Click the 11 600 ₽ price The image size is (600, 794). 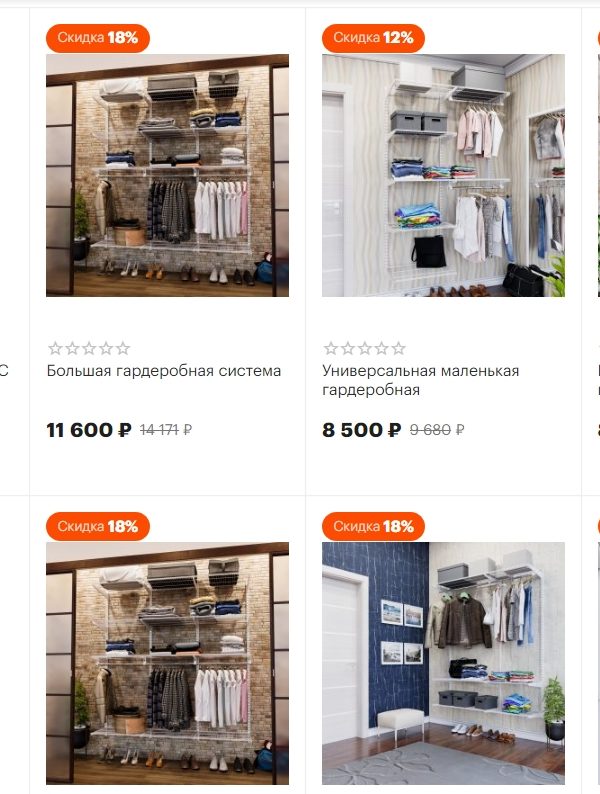[89, 430]
